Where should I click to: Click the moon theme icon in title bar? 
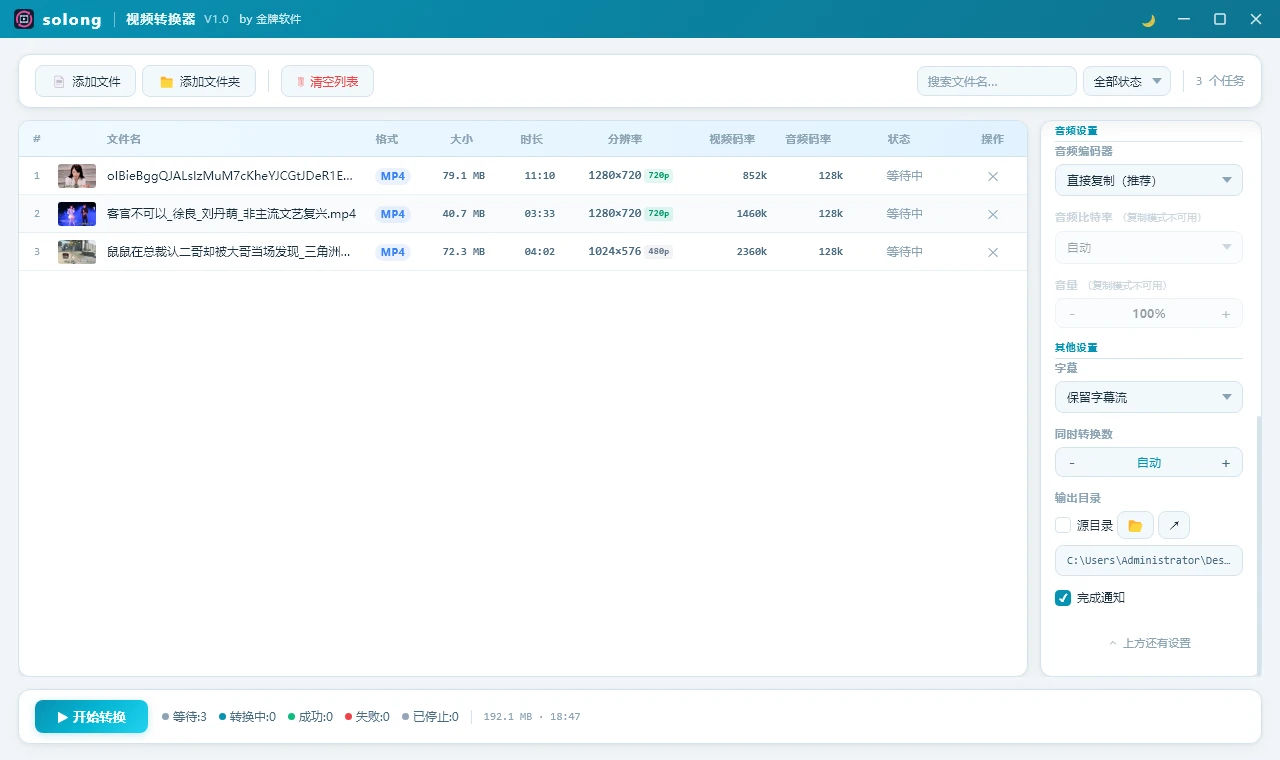point(1147,19)
